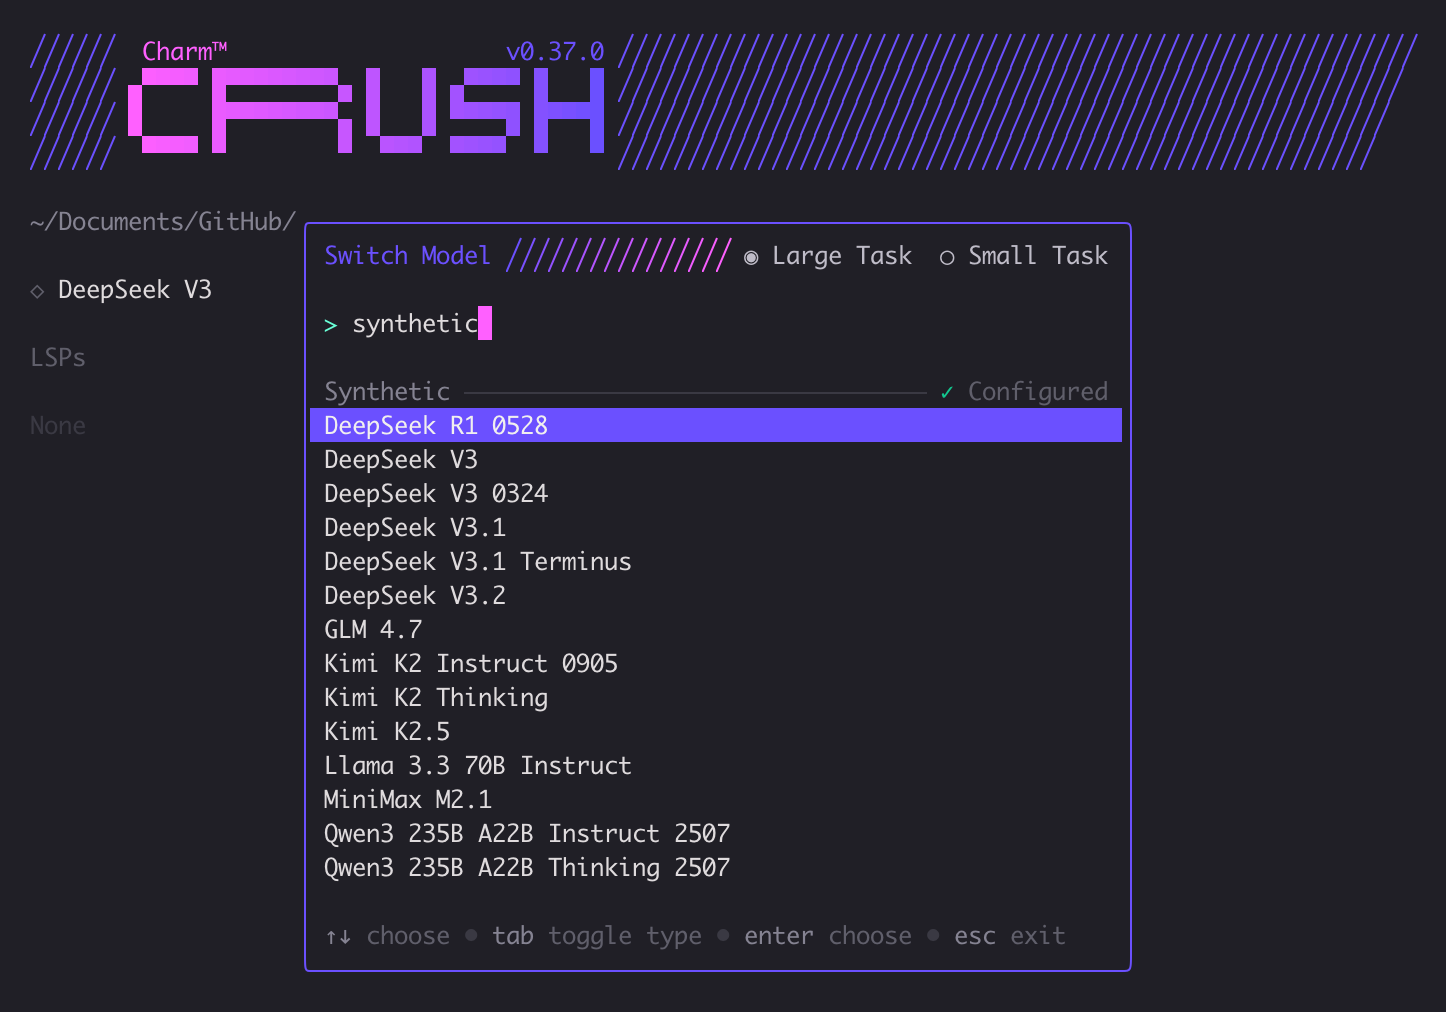Expand the LSPs section
The image size is (1446, 1012).
click(57, 357)
